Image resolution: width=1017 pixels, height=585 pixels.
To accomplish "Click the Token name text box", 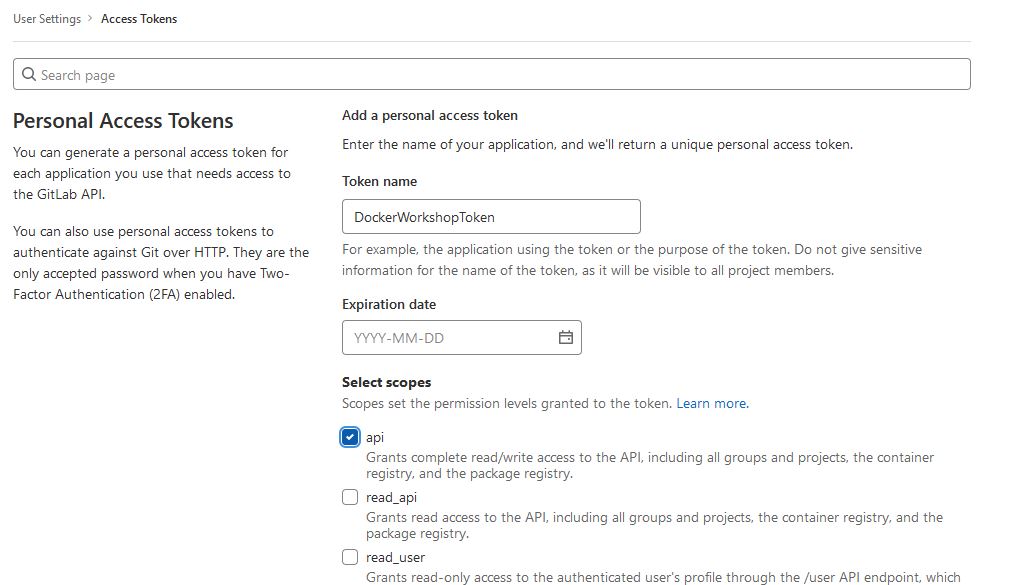I will tap(490, 217).
